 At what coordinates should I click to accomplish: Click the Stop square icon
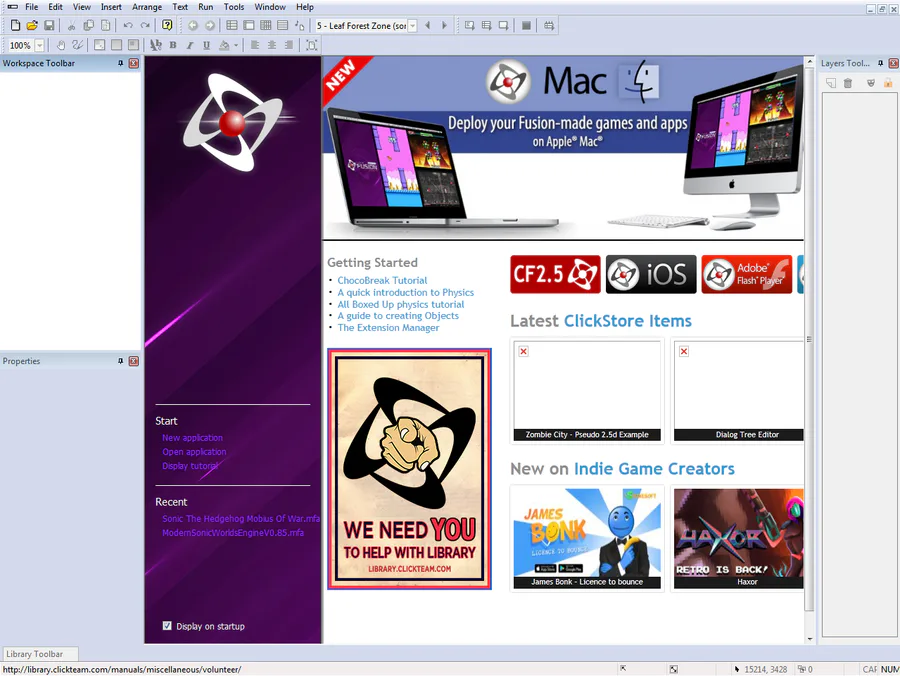pyautogui.click(x=526, y=25)
